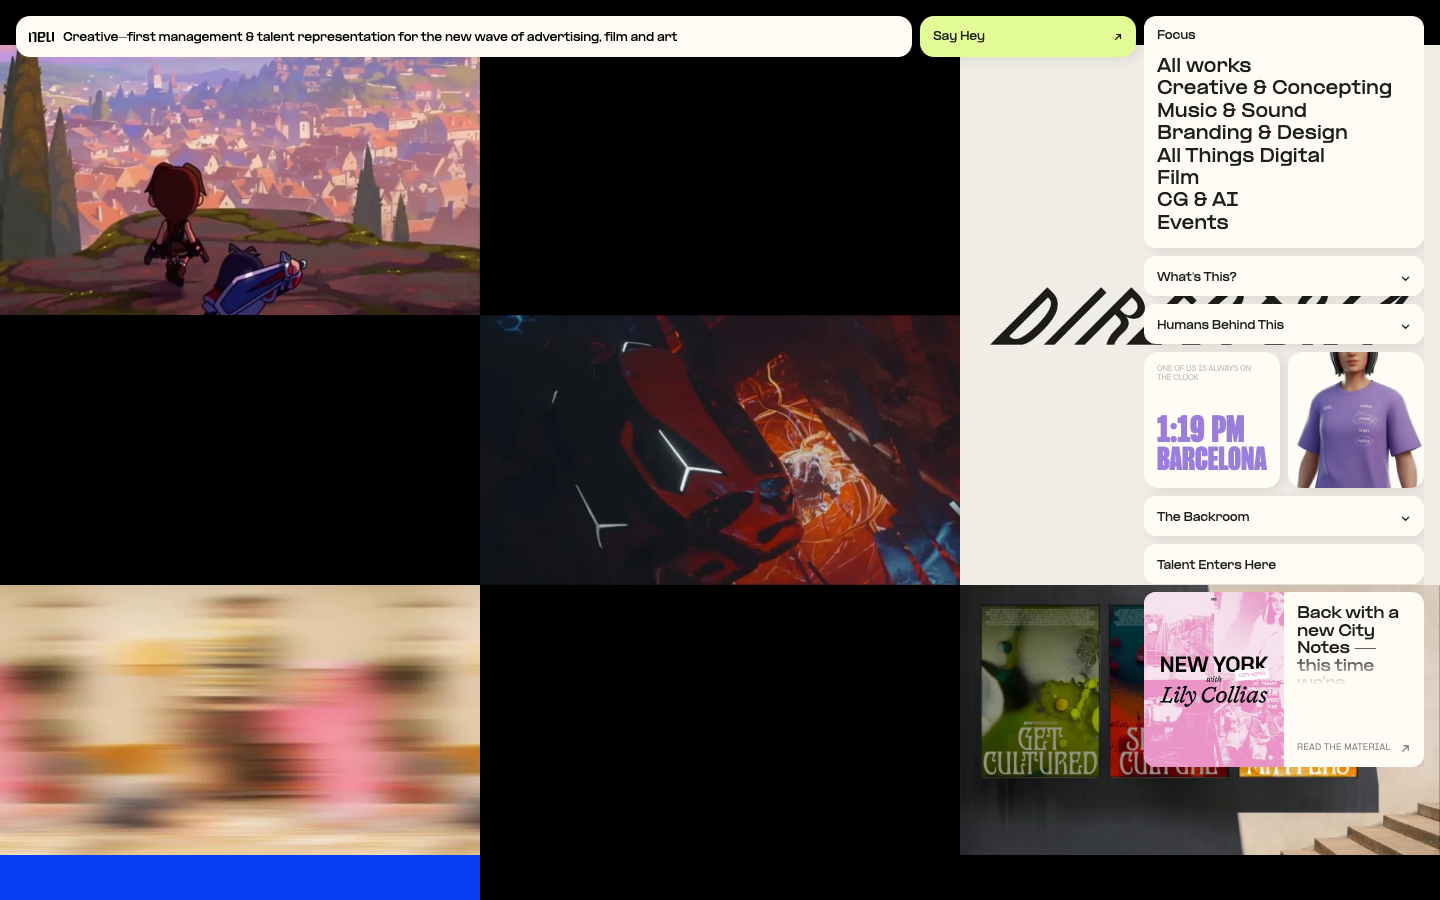Choose the Events filter
This screenshot has height=900, width=1440.
(x=1192, y=222)
